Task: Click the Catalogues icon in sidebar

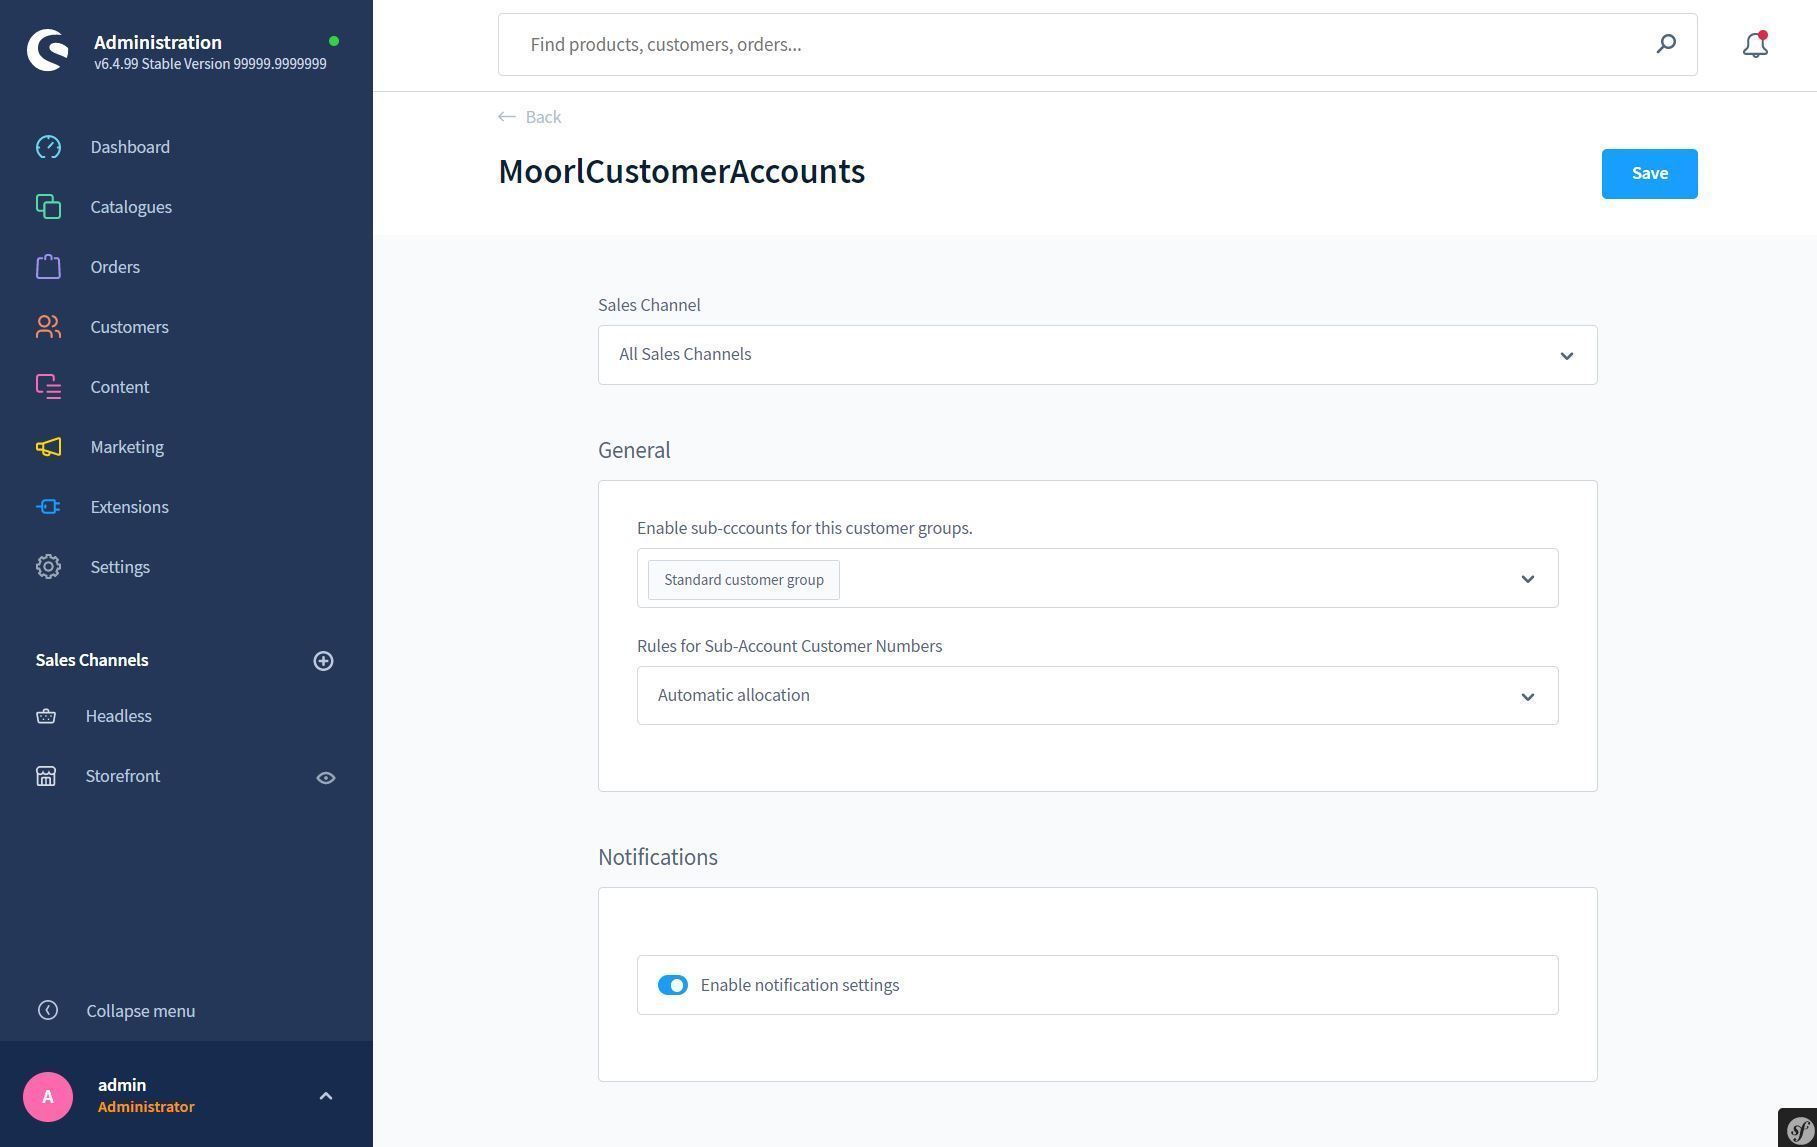Action: tap(48, 207)
